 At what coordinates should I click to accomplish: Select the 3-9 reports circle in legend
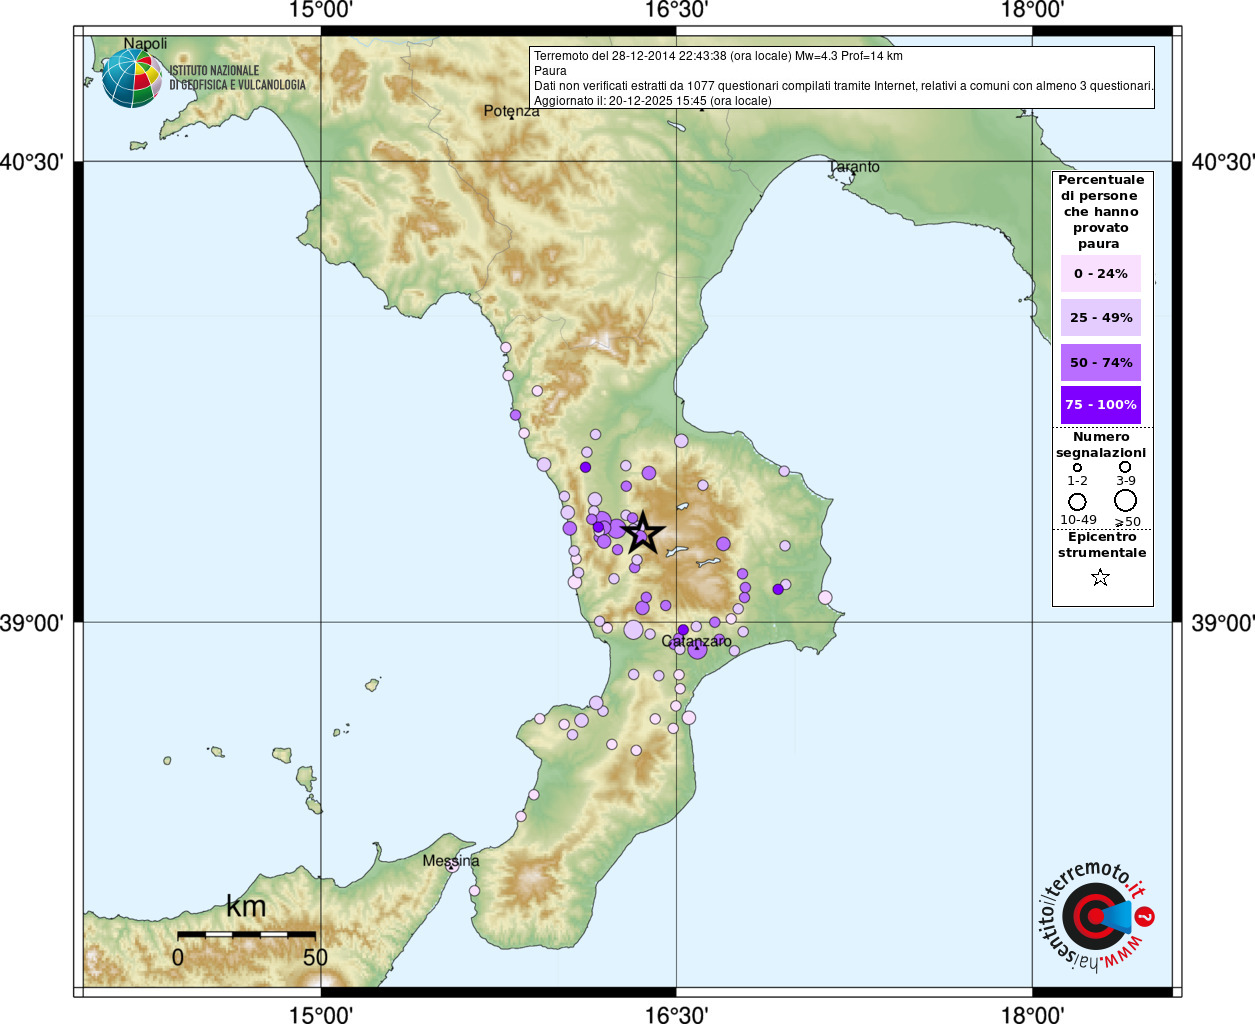pos(1125,467)
